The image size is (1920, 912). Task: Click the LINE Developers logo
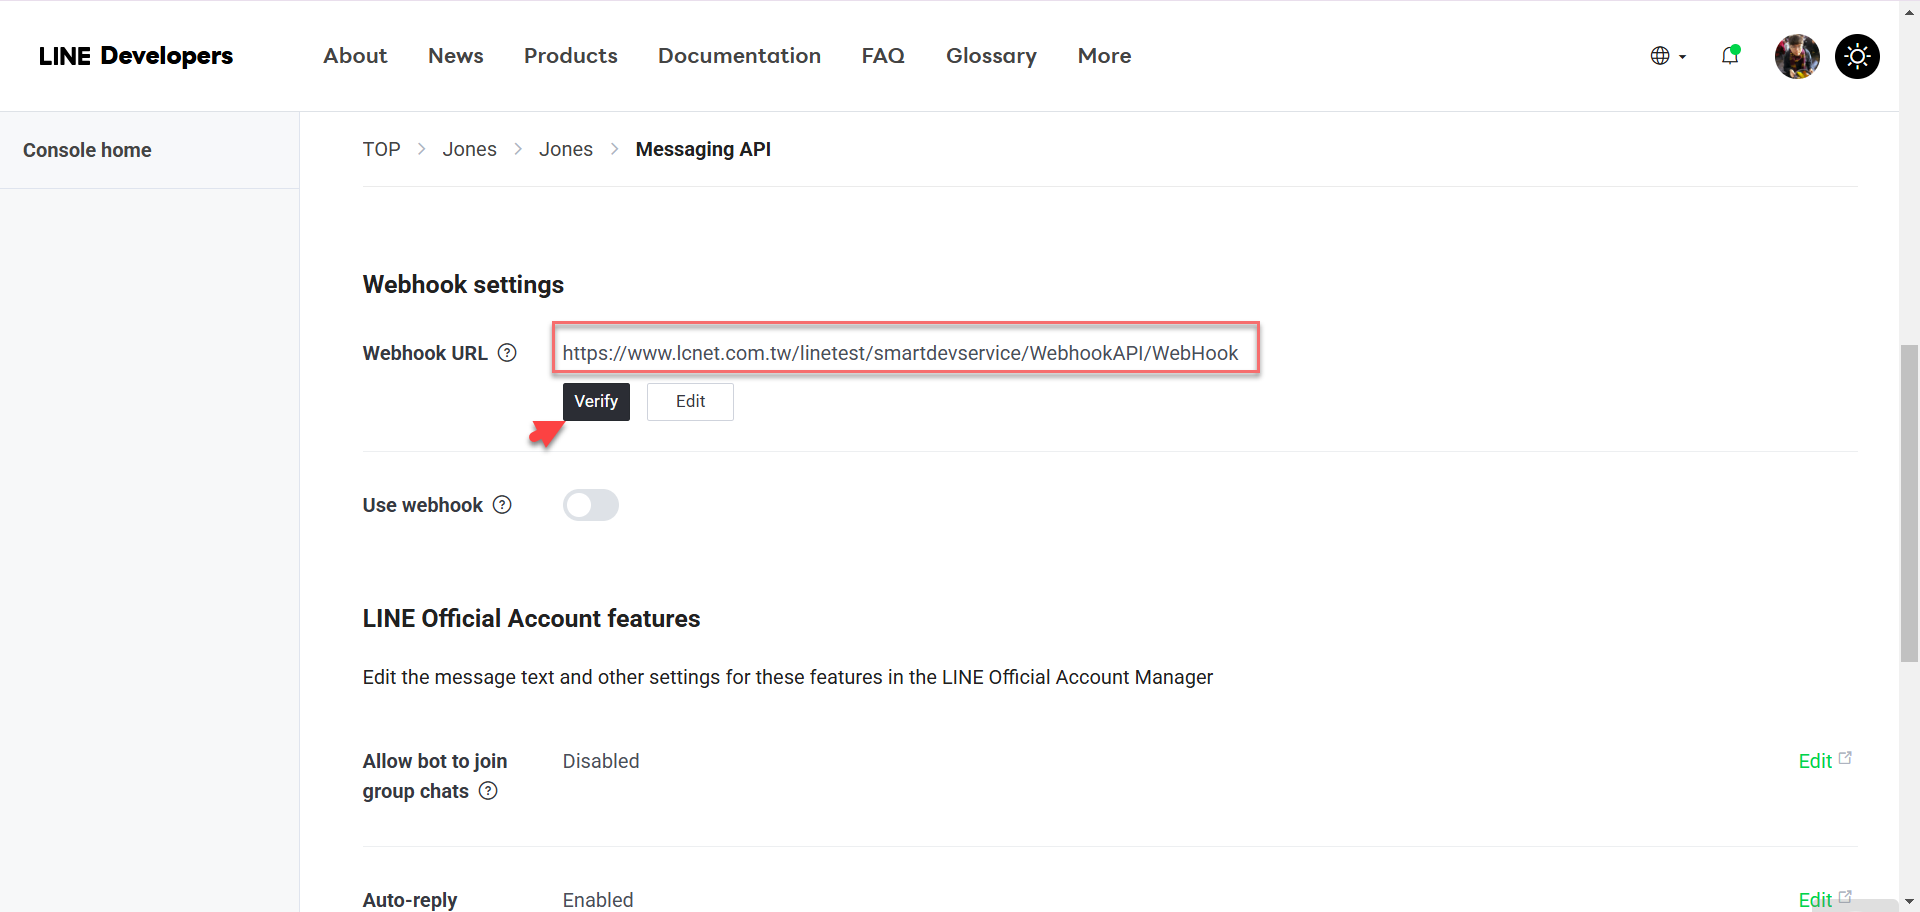136,56
